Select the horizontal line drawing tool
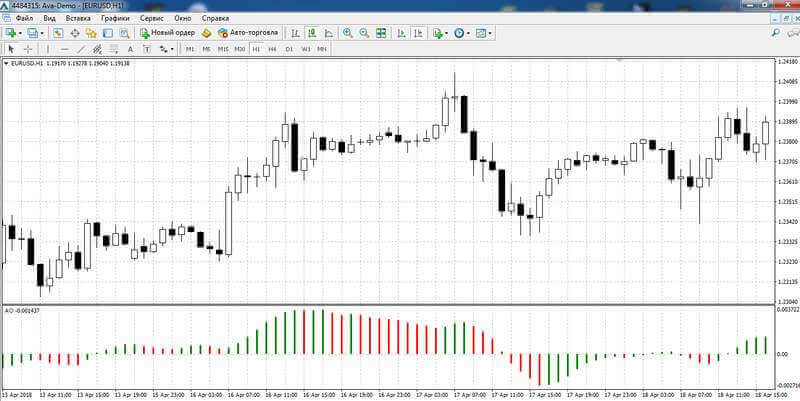Image resolution: width=800 pixels, height=401 pixels. pos(64,49)
